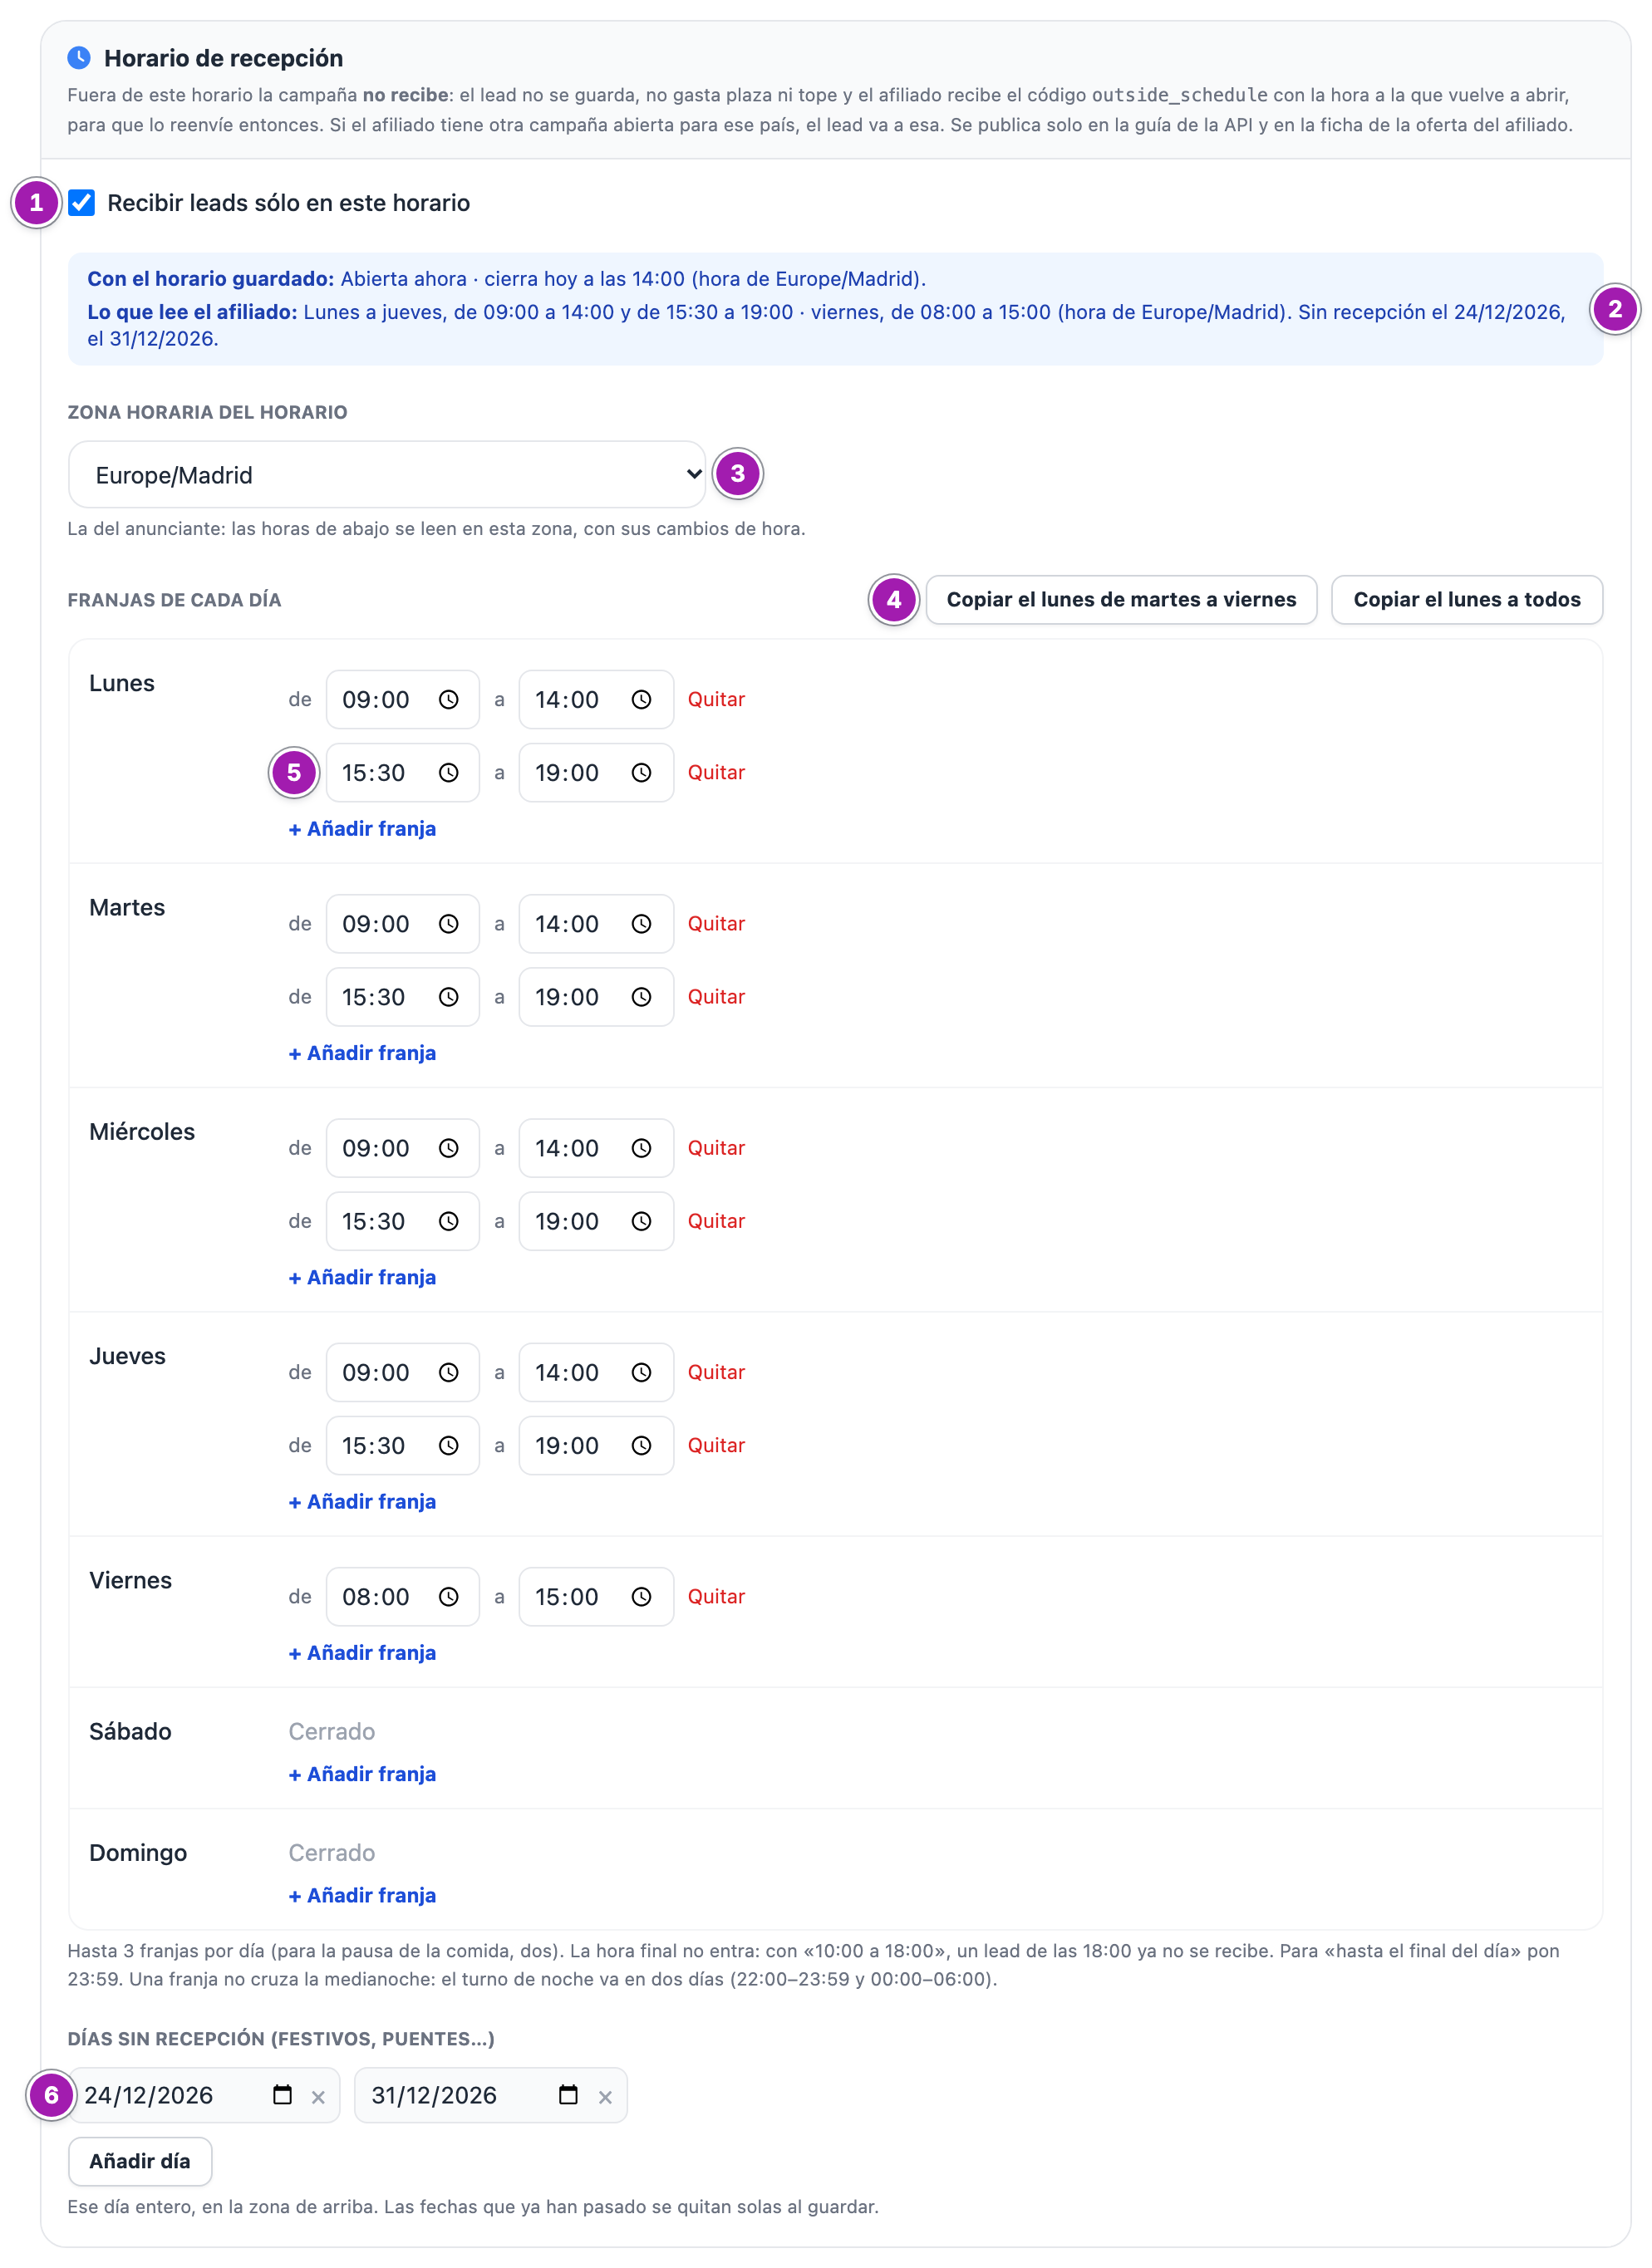The image size is (1652, 2268).
Task: Click the Jueves 09:00 start time field
Action: coord(402,1372)
